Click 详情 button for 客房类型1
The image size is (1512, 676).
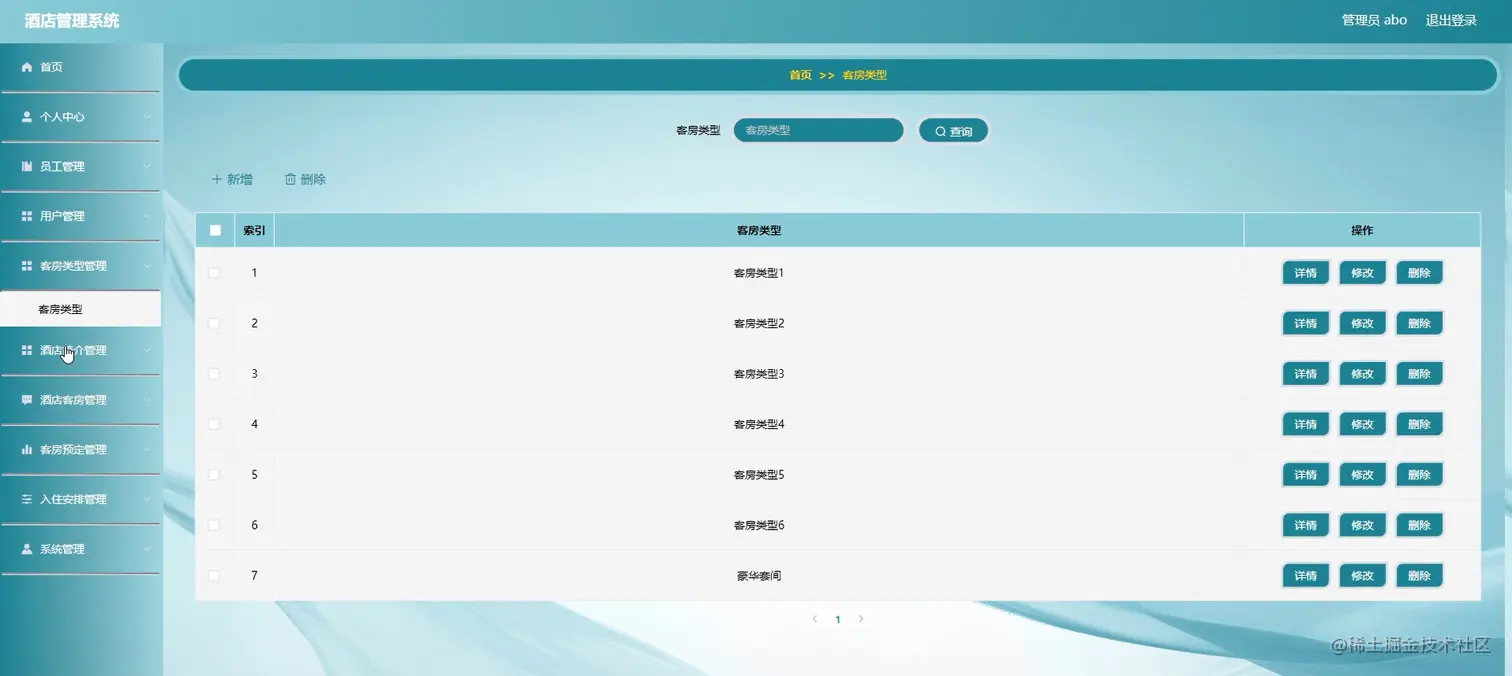point(1306,273)
